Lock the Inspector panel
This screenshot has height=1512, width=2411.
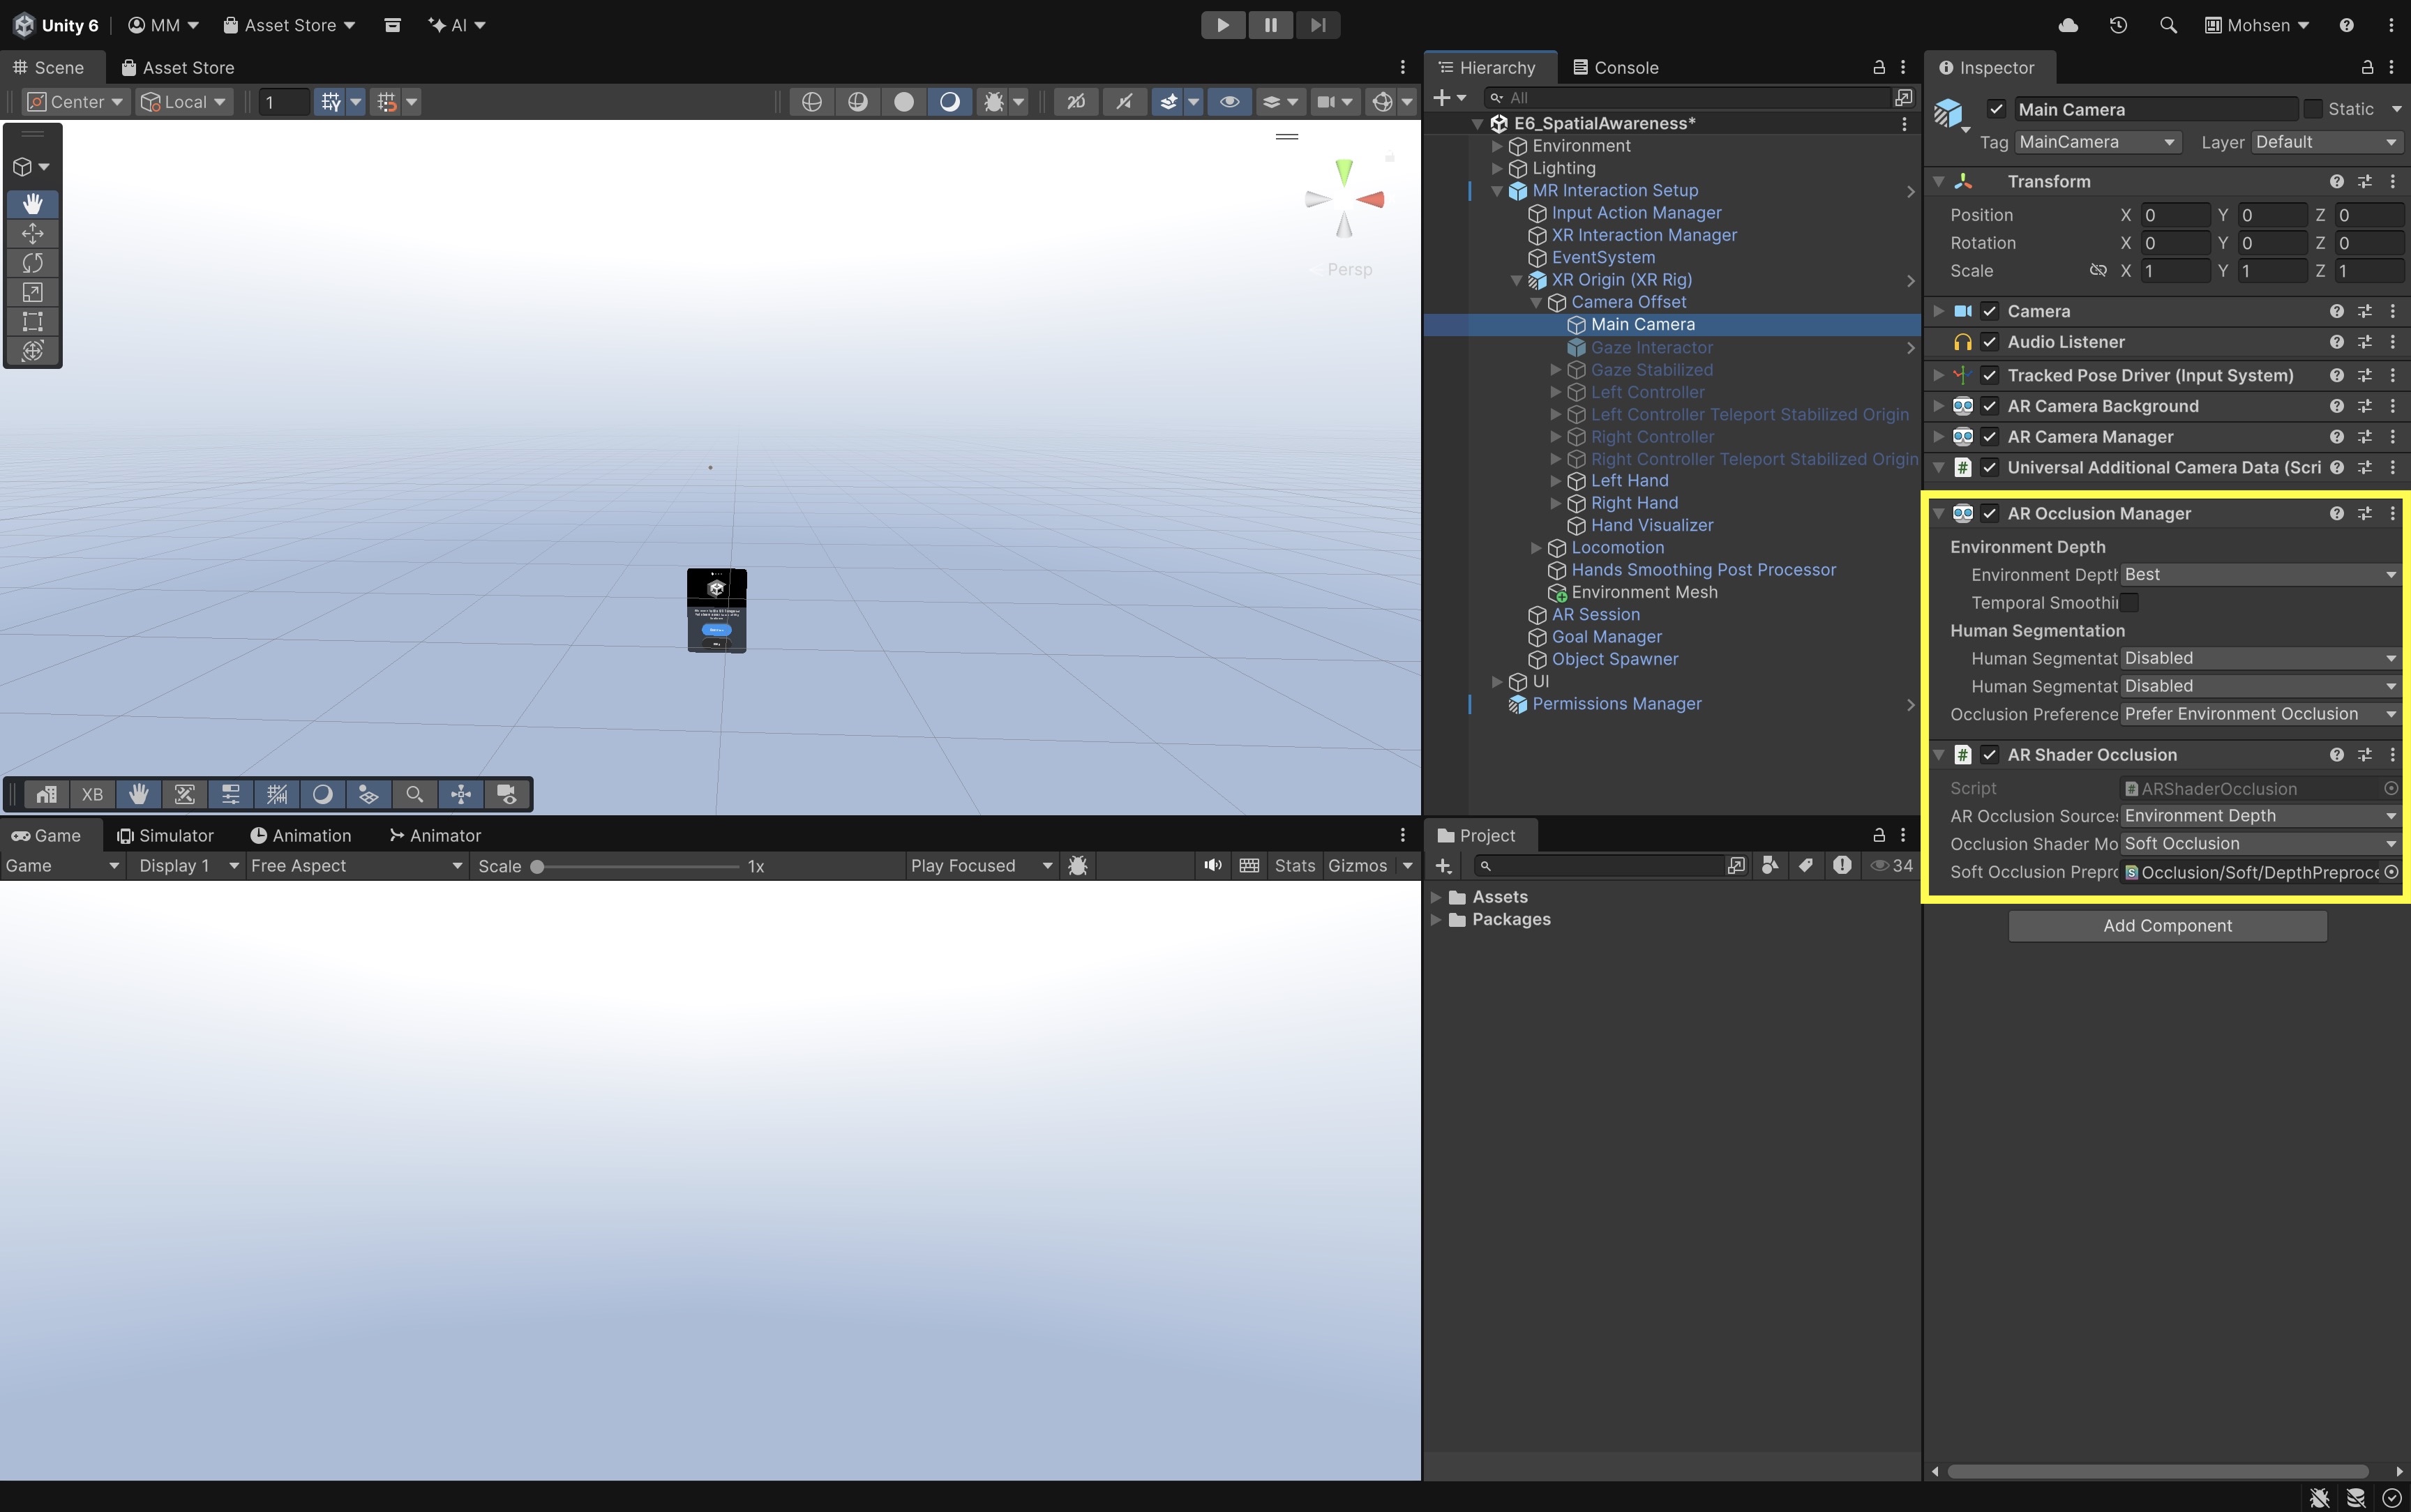tap(2366, 67)
